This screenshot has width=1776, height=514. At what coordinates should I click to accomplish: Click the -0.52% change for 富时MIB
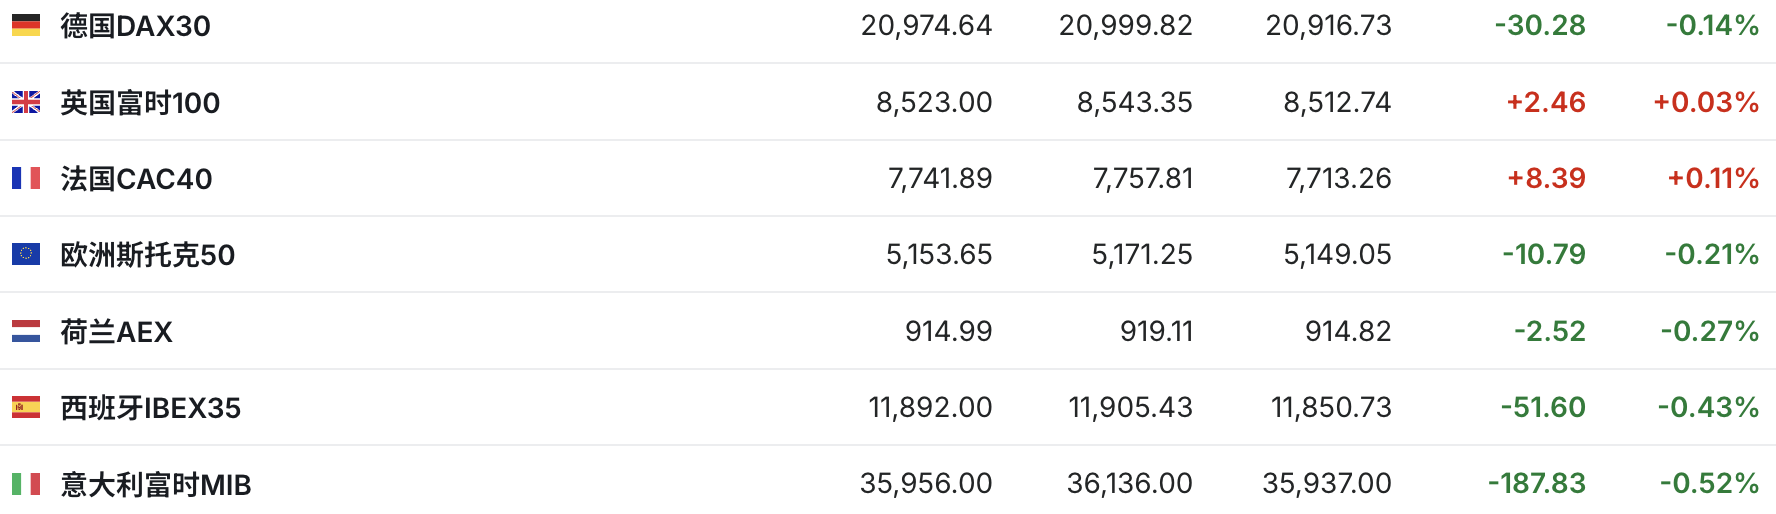(1709, 484)
